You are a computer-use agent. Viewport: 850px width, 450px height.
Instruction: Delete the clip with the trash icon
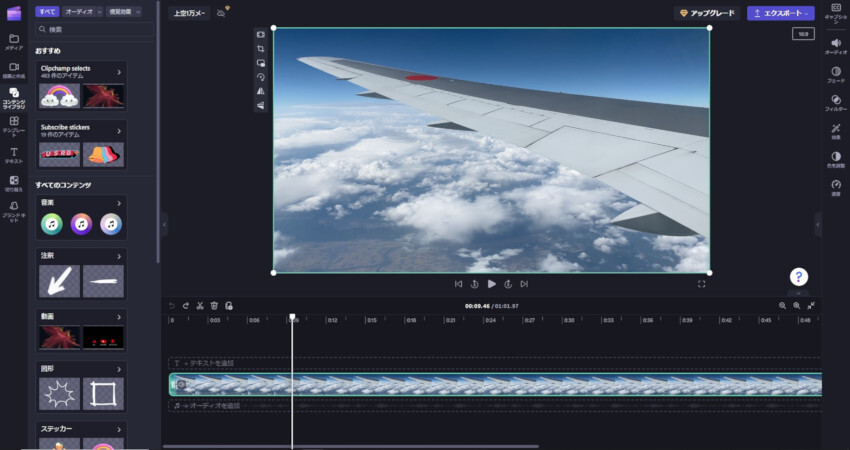(x=214, y=305)
